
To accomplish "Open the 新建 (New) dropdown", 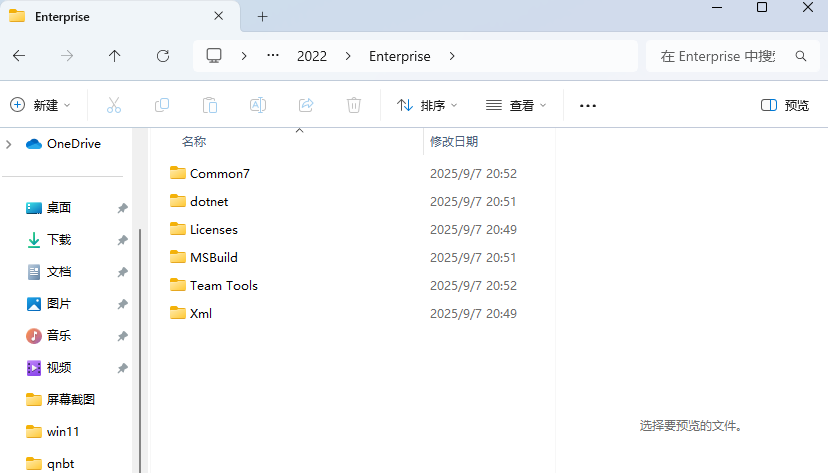I will point(40,105).
